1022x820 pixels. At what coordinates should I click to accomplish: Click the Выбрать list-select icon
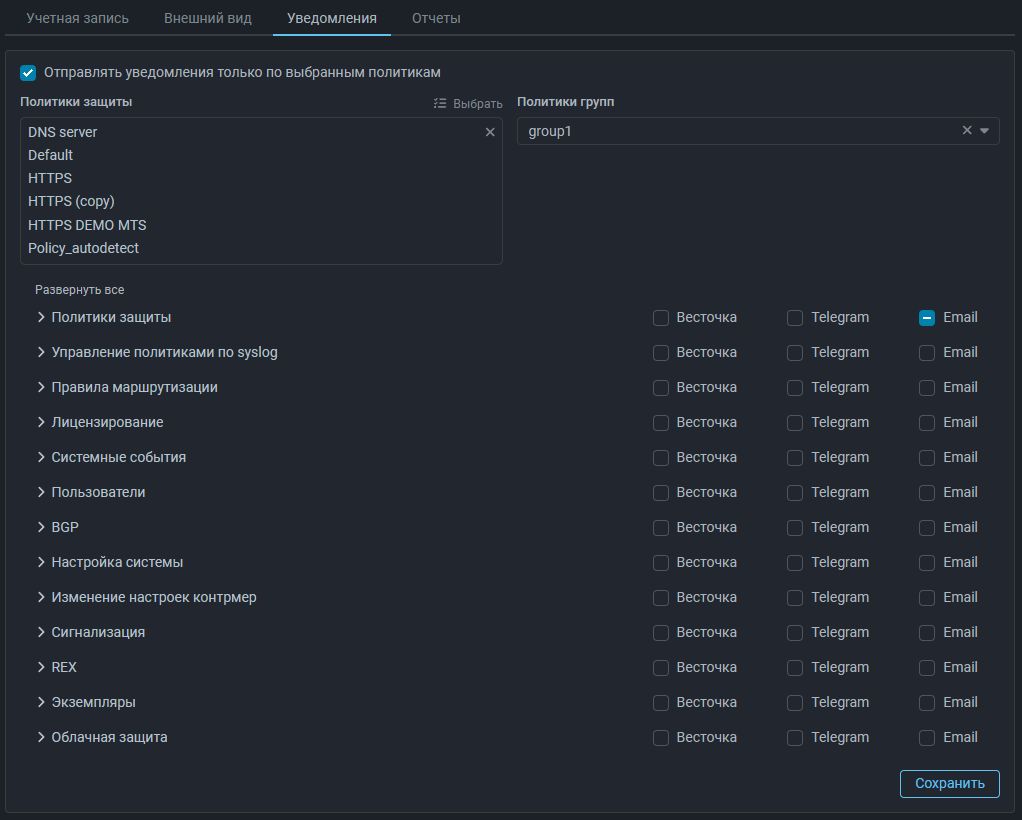pos(440,103)
